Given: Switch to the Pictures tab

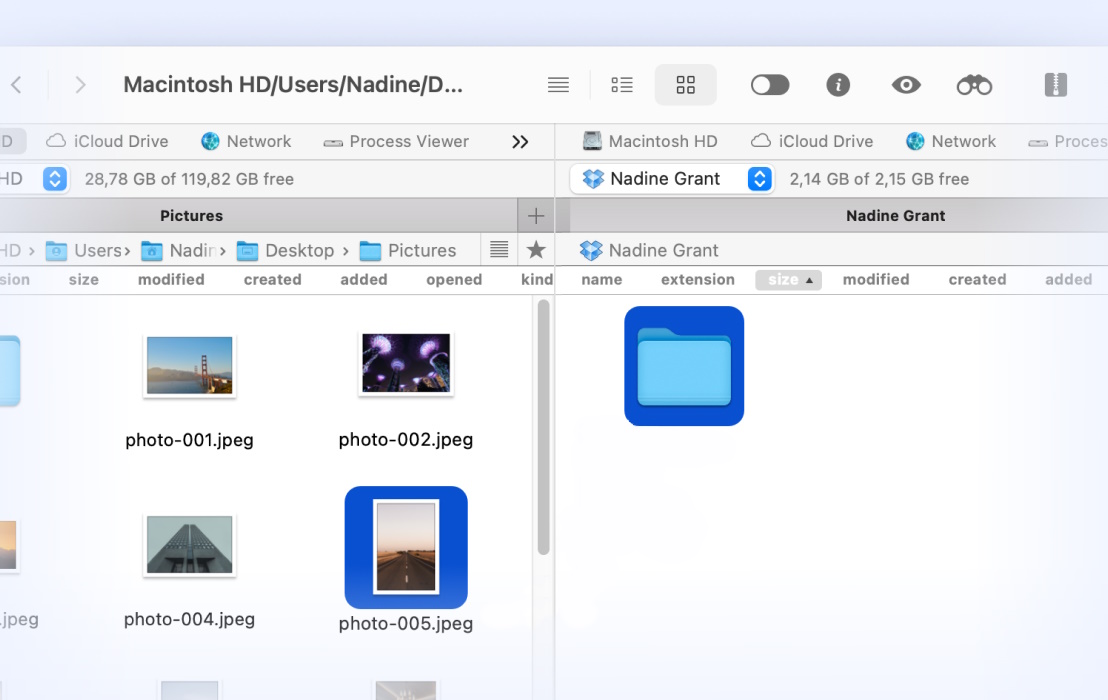Looking at the screenshot, I should (x=191, y=215).
